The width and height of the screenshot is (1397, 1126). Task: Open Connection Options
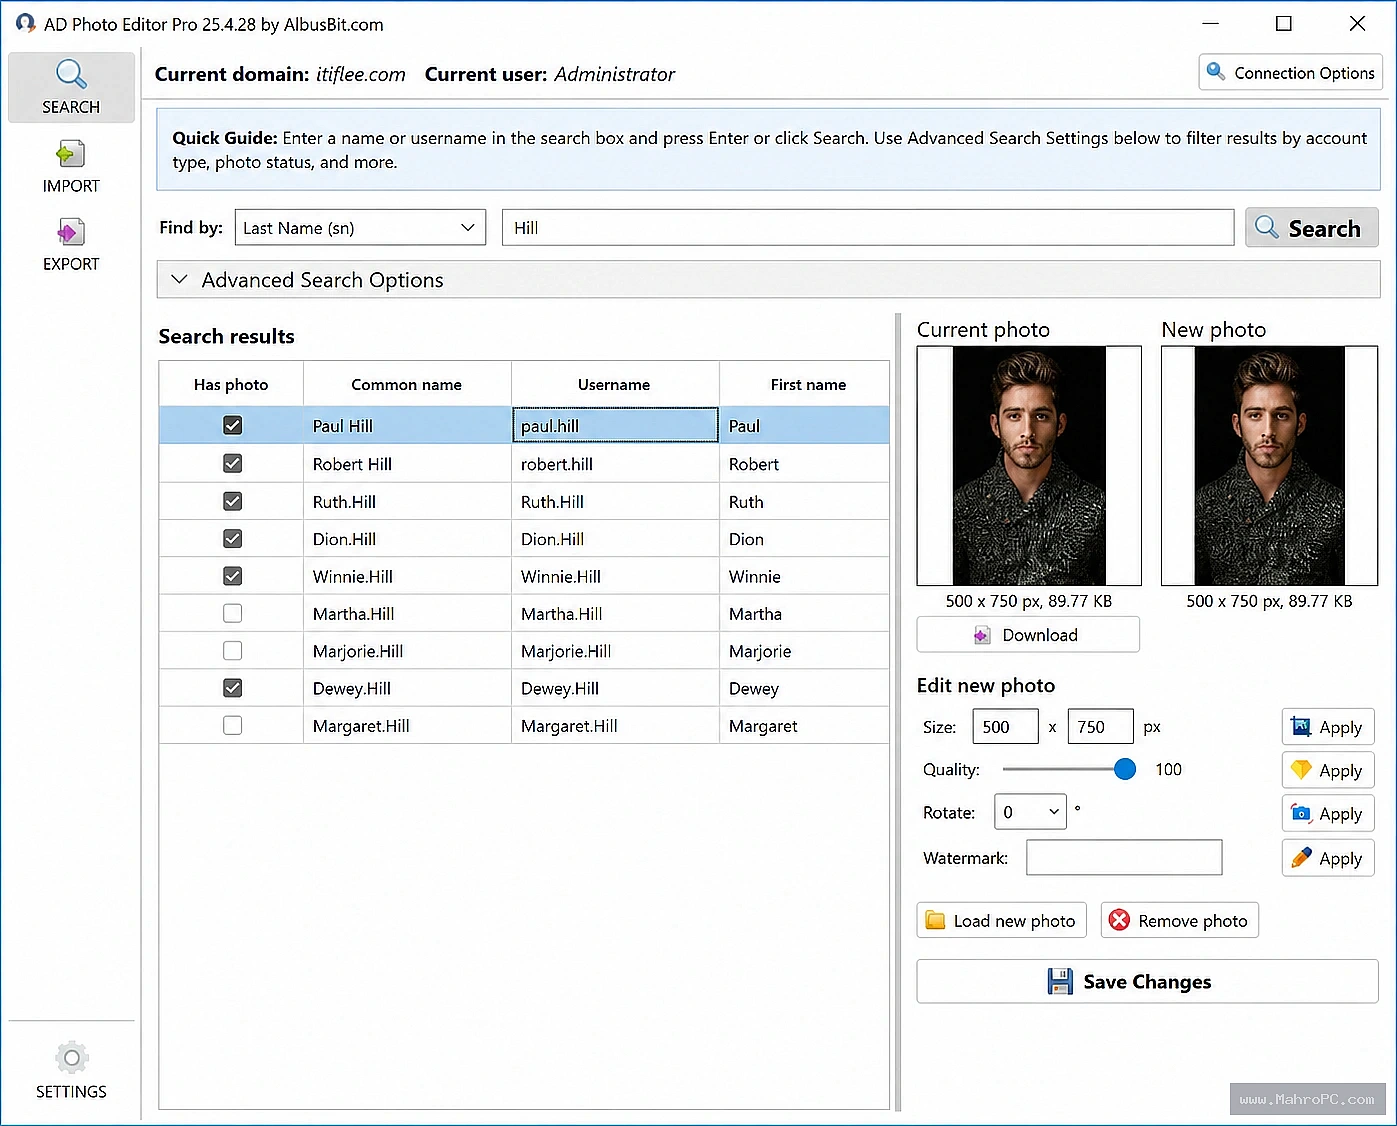click(1291, 72)
